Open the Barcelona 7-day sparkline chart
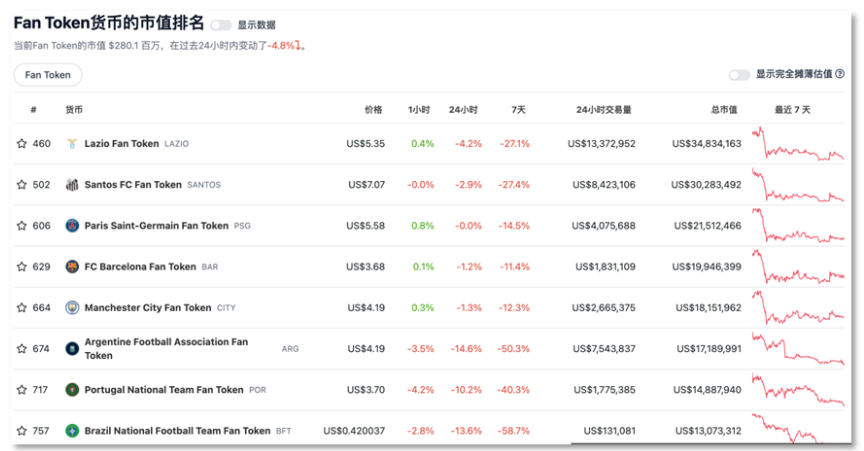The width and height of the screenshot is (864, 451). coord(798,266)
